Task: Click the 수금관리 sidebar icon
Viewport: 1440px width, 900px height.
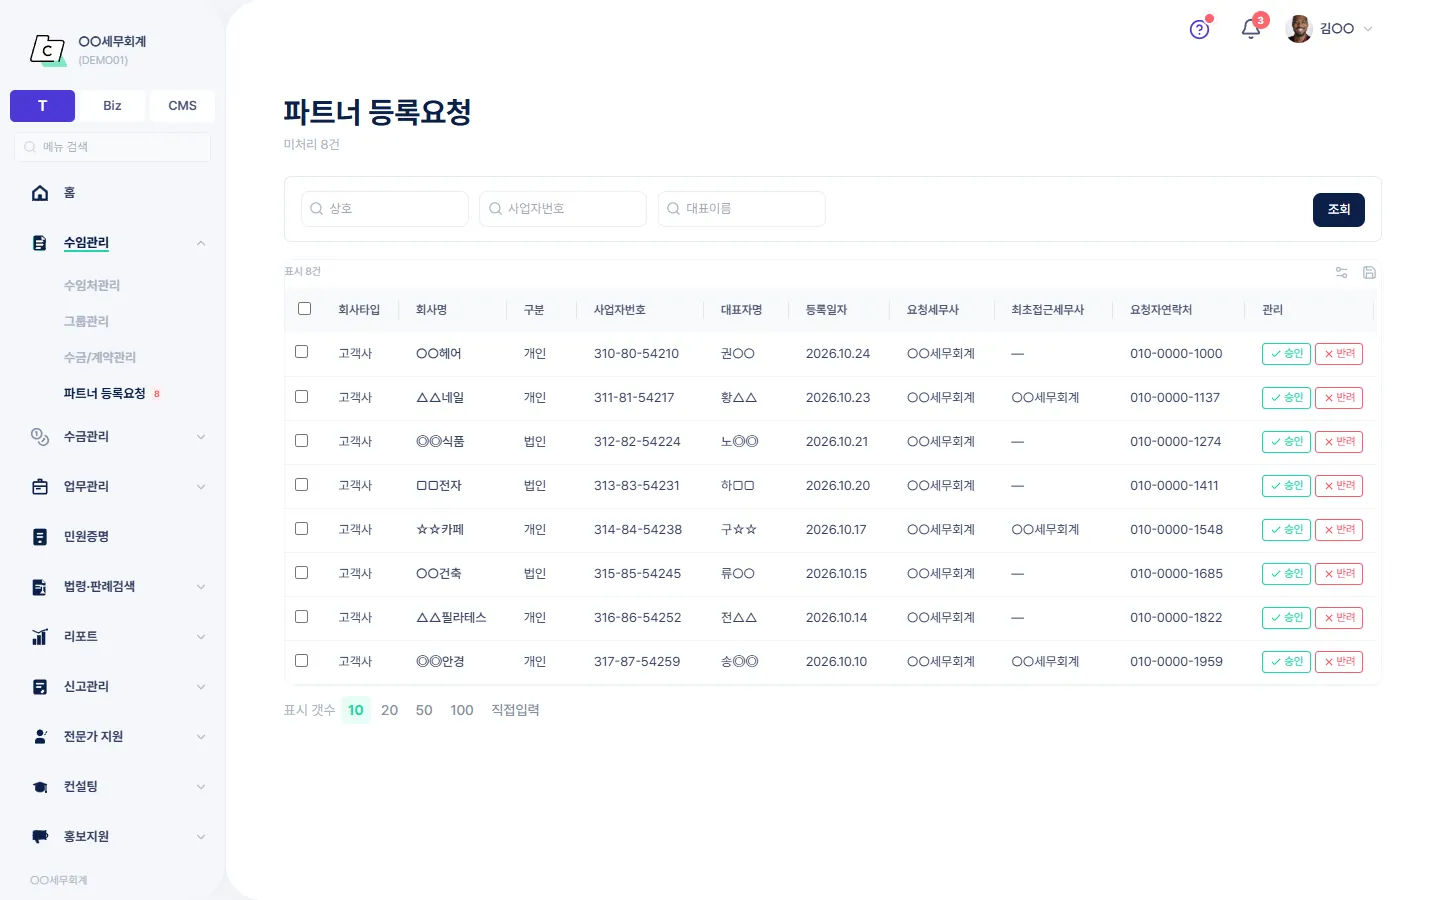Action: click(x=40, y=437)
